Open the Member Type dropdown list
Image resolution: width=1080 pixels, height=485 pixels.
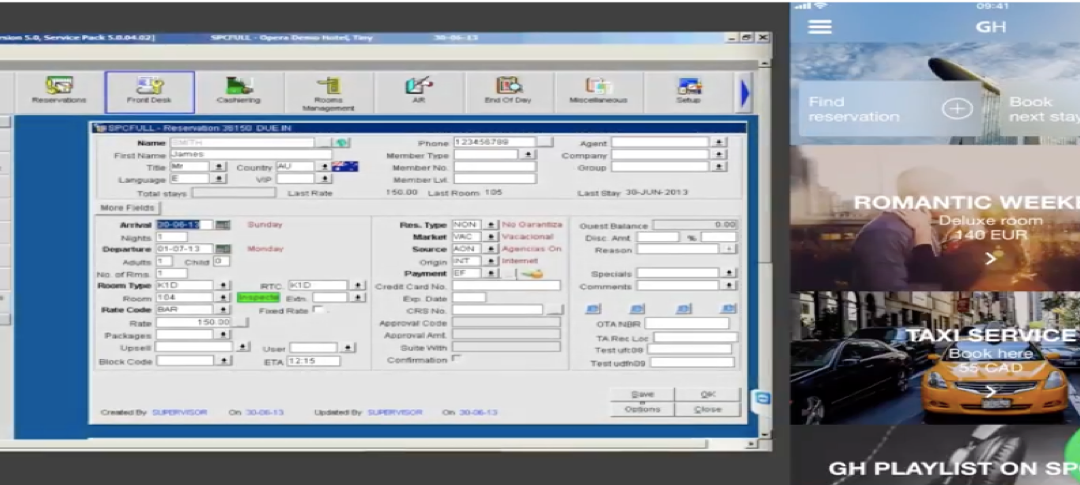[x=528, y=155]
